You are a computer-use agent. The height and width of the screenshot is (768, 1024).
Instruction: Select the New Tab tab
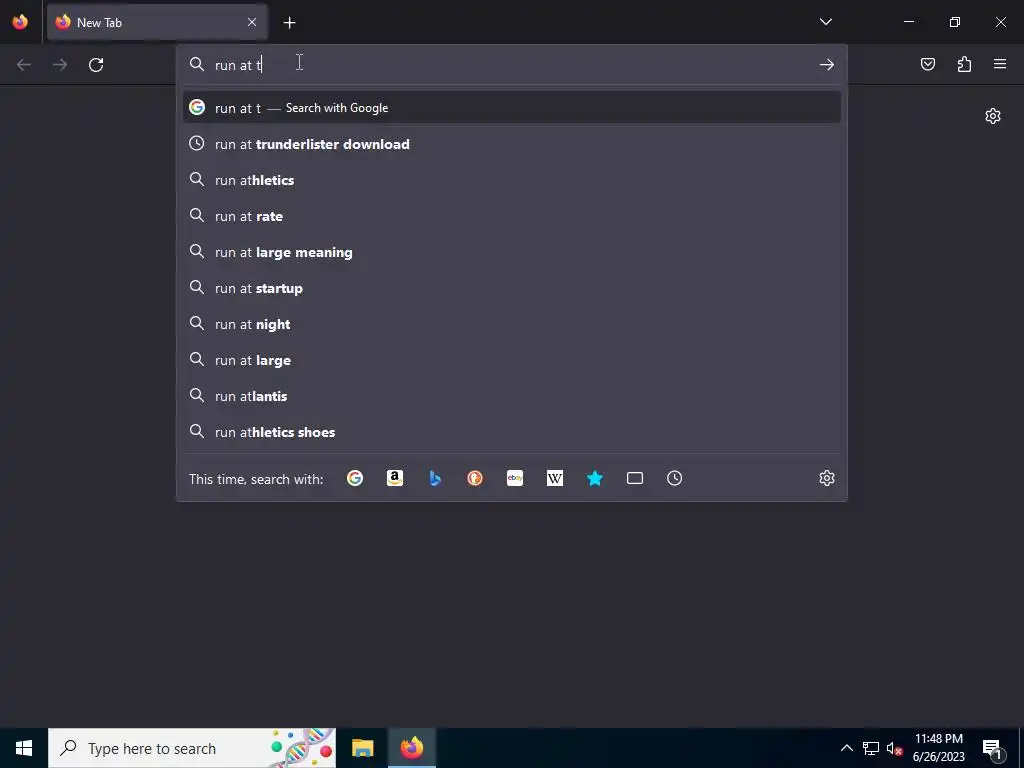point(157,22)
